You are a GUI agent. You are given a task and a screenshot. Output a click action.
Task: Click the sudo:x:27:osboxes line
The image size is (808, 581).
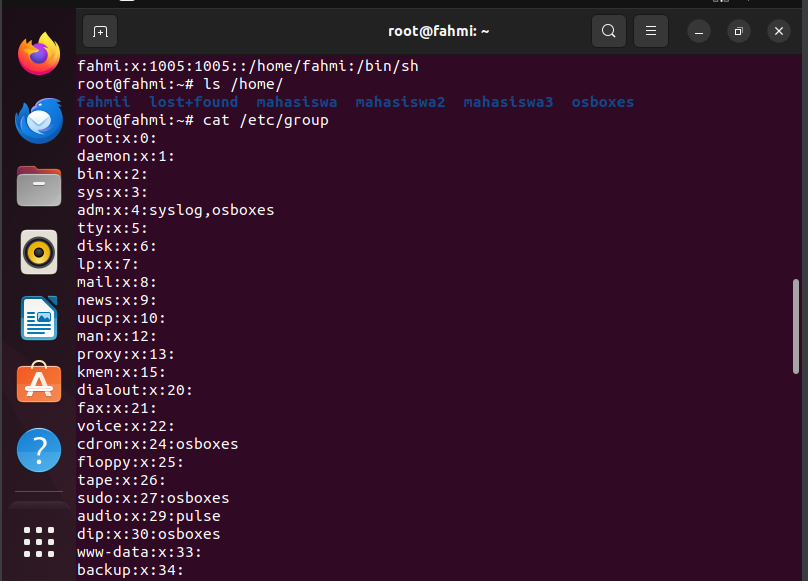pyautogui.click(x=153, y=498)
